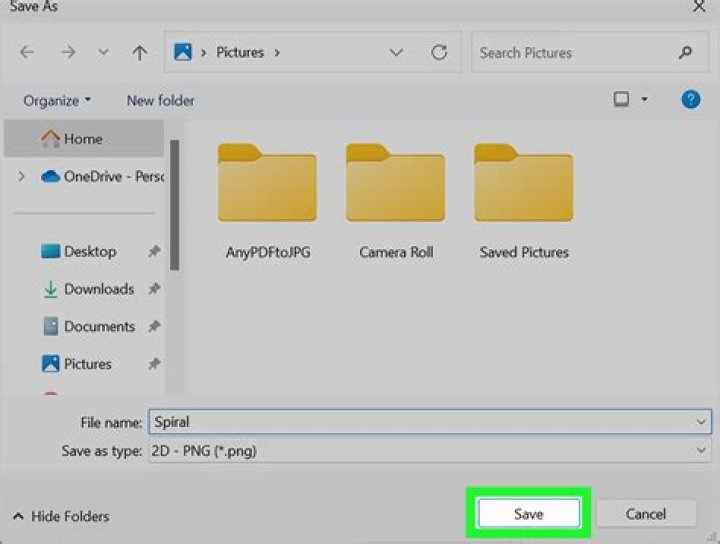Select OneDrive - Personal in sidebar
This screenshot has height=544, width=720.
[x=102, y=176]
